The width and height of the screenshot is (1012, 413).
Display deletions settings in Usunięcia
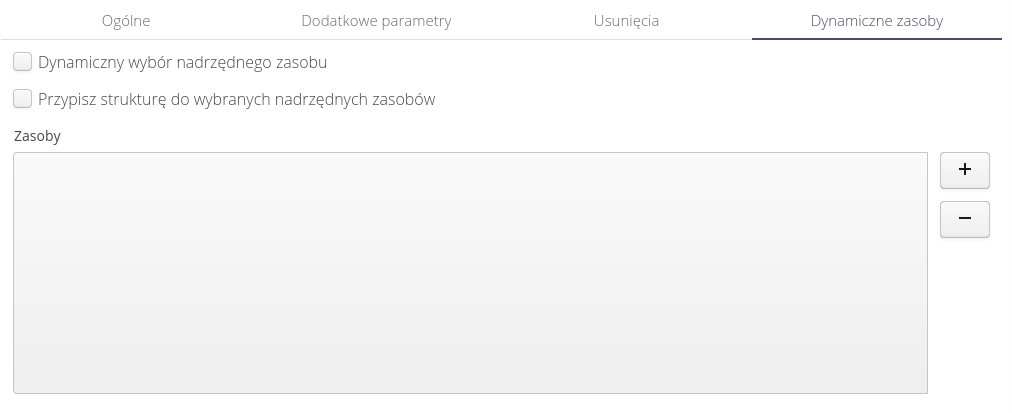tap(626, 20)
